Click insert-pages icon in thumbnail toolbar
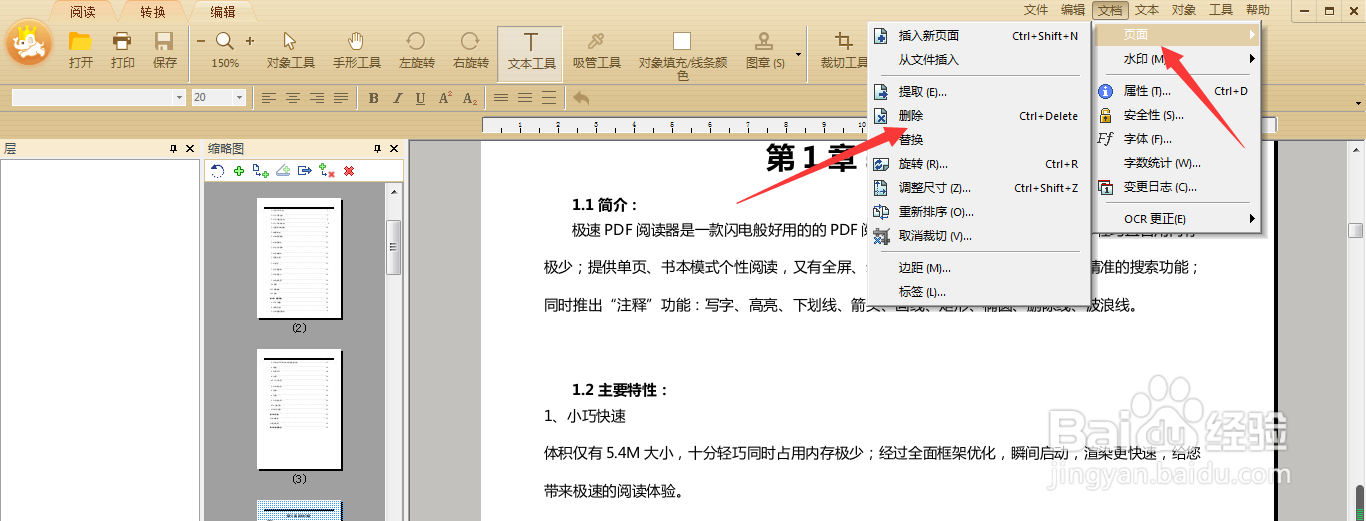 click(261, 171)
